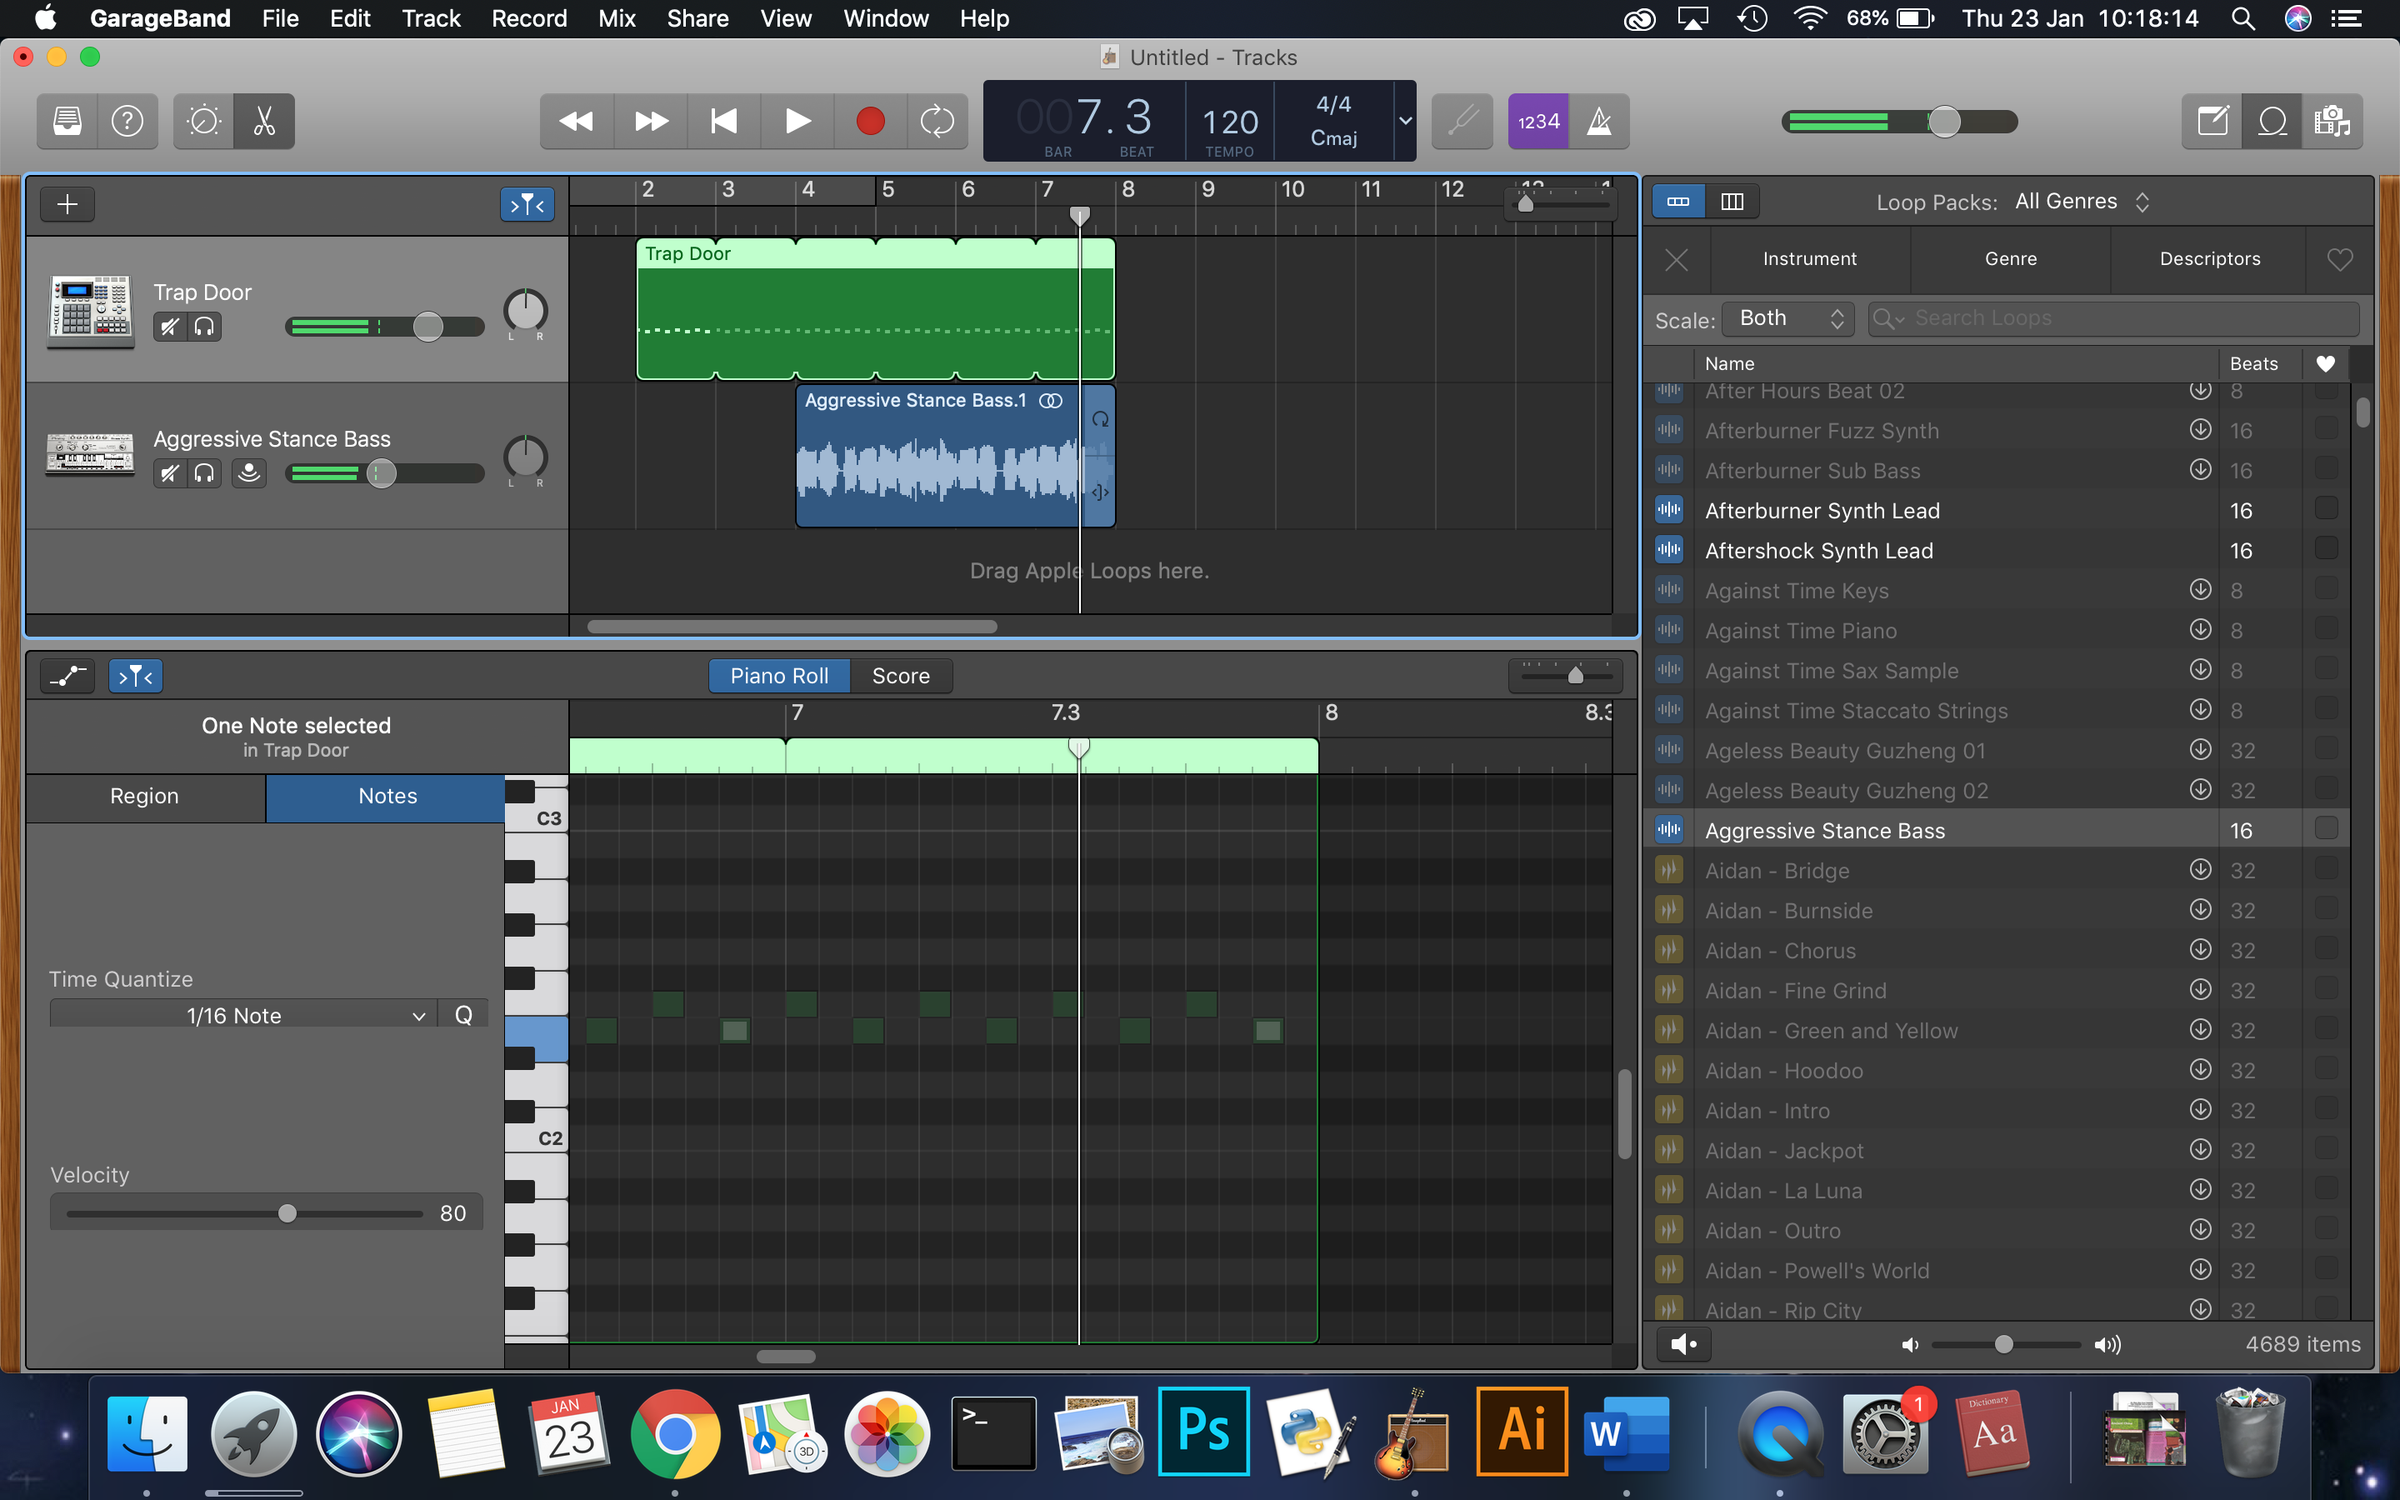This screenshot has width=2400, height=1500.
Task: Open Quick Help with the question mark icon
Action: point(127,121)
